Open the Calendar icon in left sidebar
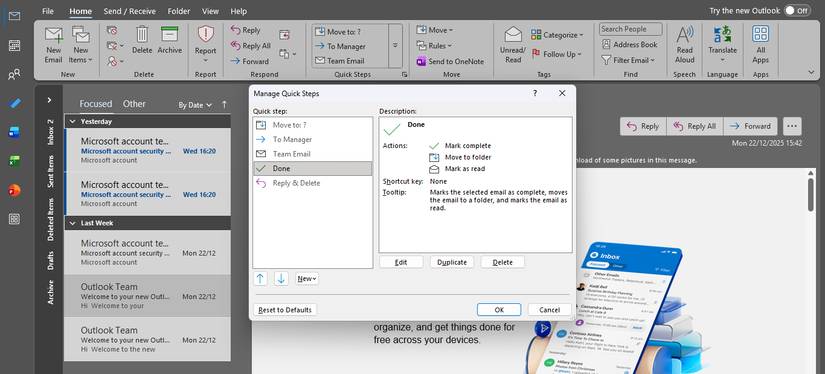Viewport: 825px width, 374px height. click(x=15, y=45)
